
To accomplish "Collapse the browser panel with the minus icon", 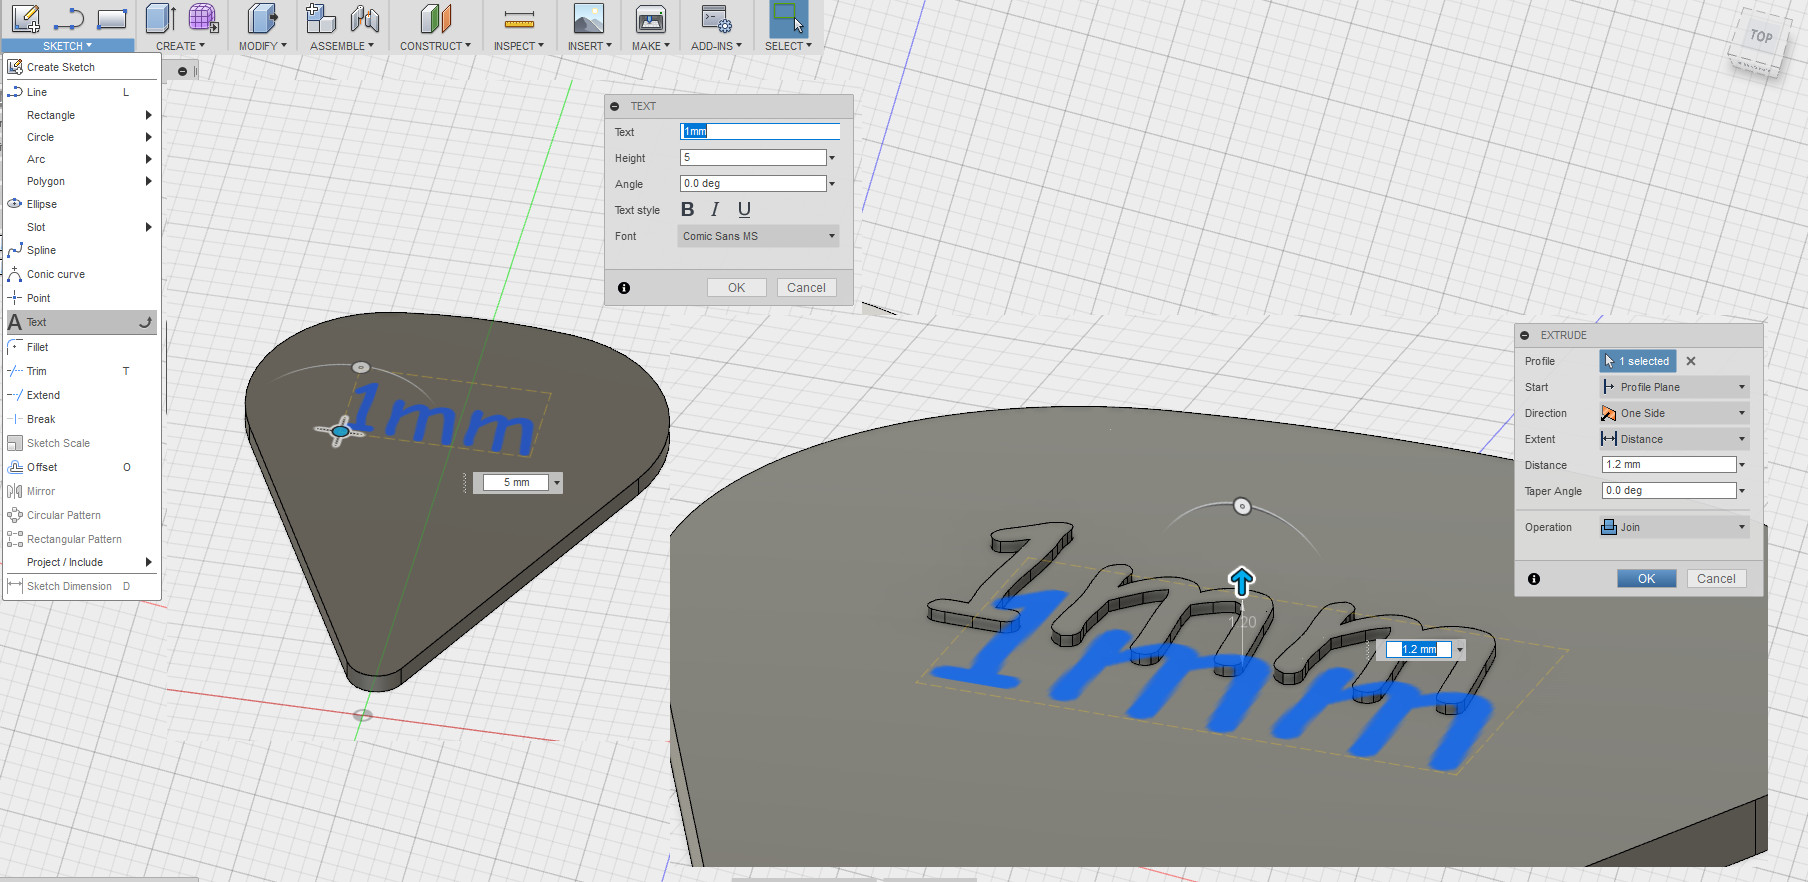I will pos(182,71).
